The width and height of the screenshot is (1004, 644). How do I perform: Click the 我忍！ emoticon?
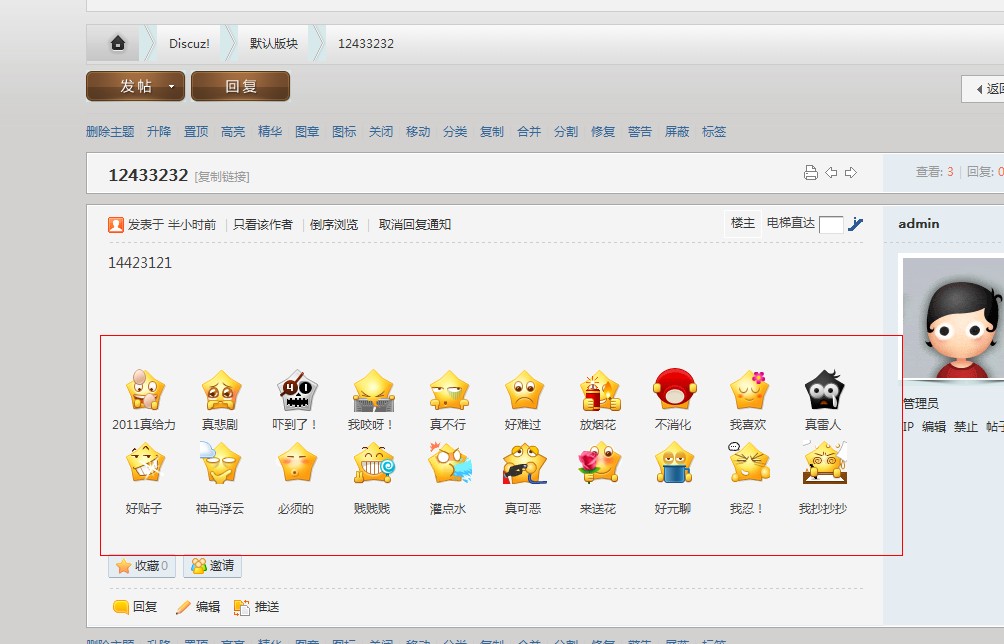click(x=749, y=463)
